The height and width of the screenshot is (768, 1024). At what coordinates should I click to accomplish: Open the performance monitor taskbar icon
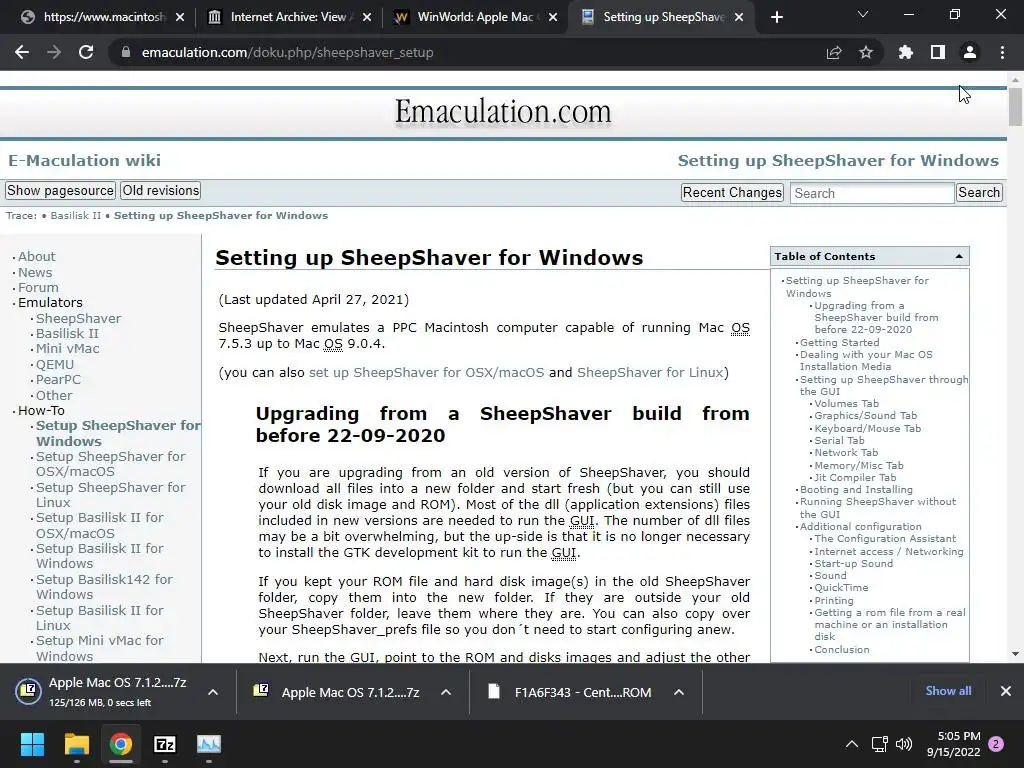tap(209, 744)
